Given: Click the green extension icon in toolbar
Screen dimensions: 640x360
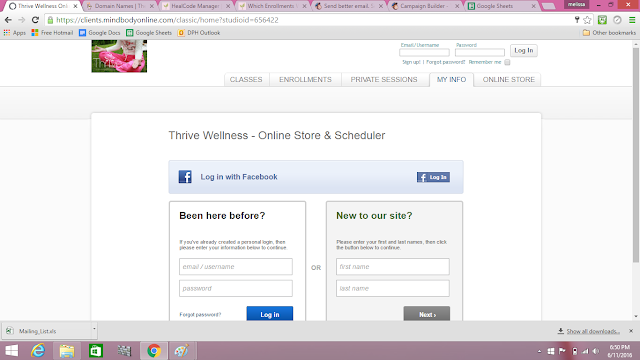Looking at the screenshot, I should point(602,20).
